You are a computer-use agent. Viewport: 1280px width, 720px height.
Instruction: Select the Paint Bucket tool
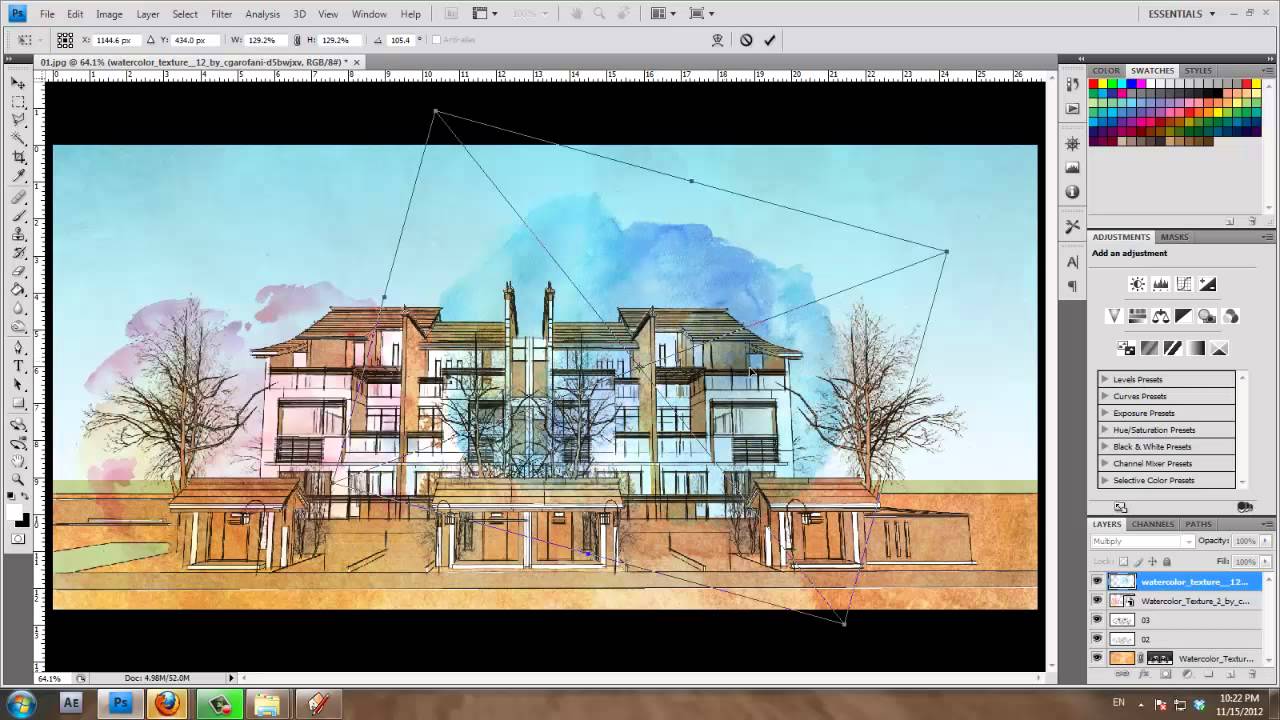coord(18,290)
